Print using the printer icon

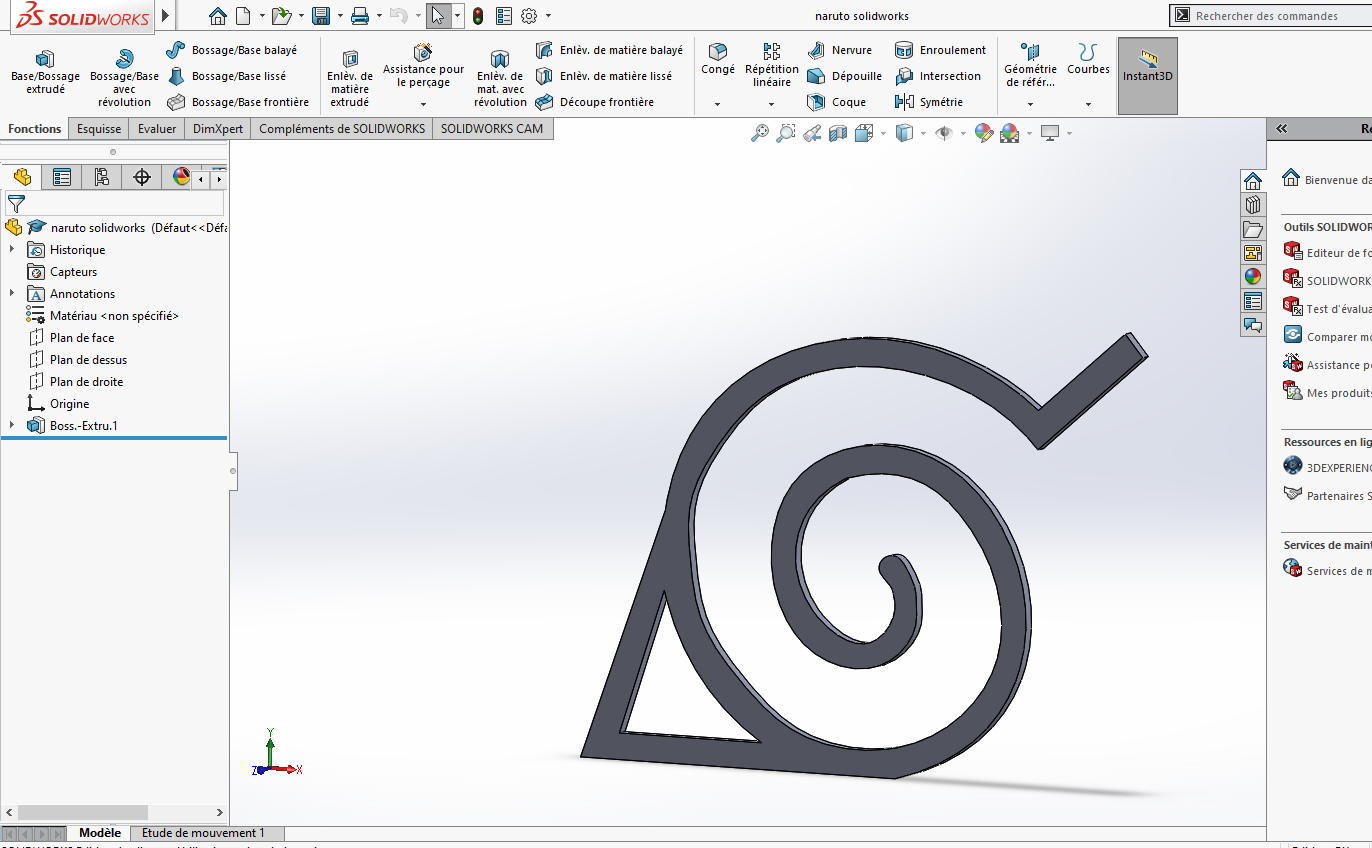click(360, 16)
